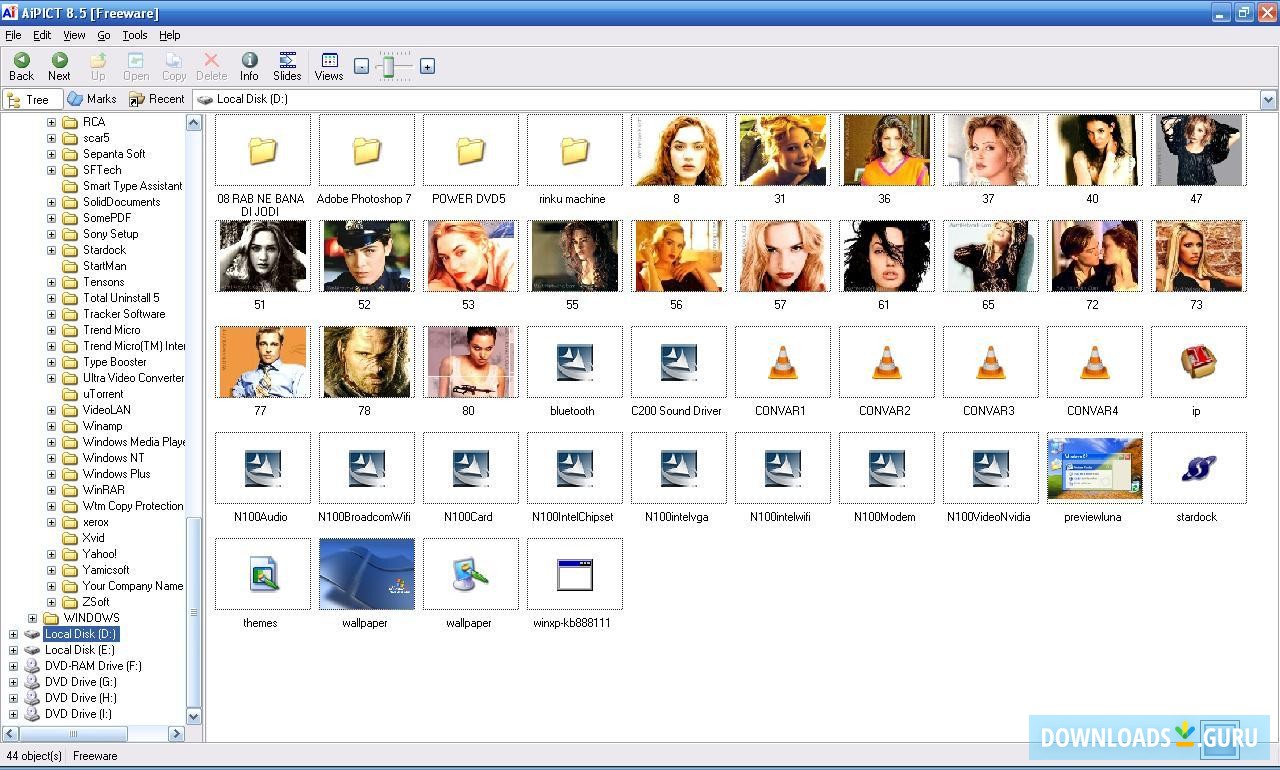The image size is (1280, 770).
Task: Show image Info
Action: tap(249, 66)
